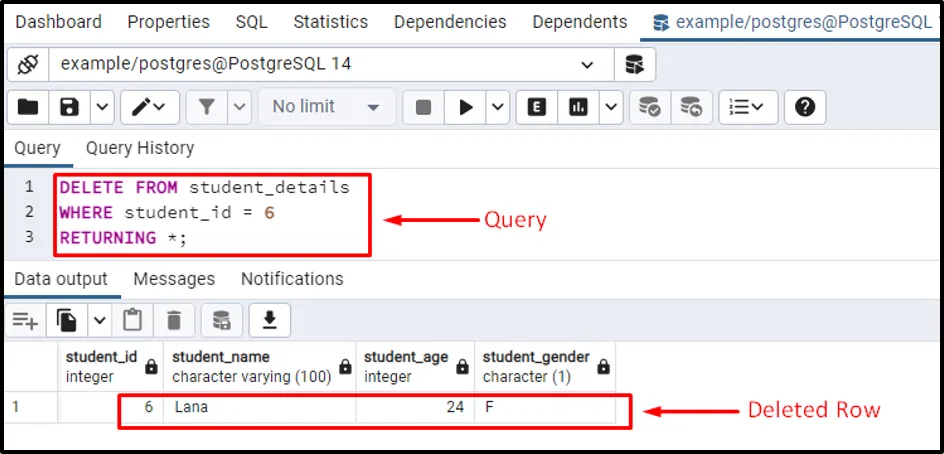Click the Explain query E icon
Image resolution: width=944 pixels, height=454 pixels.
(x=537, y=107)
